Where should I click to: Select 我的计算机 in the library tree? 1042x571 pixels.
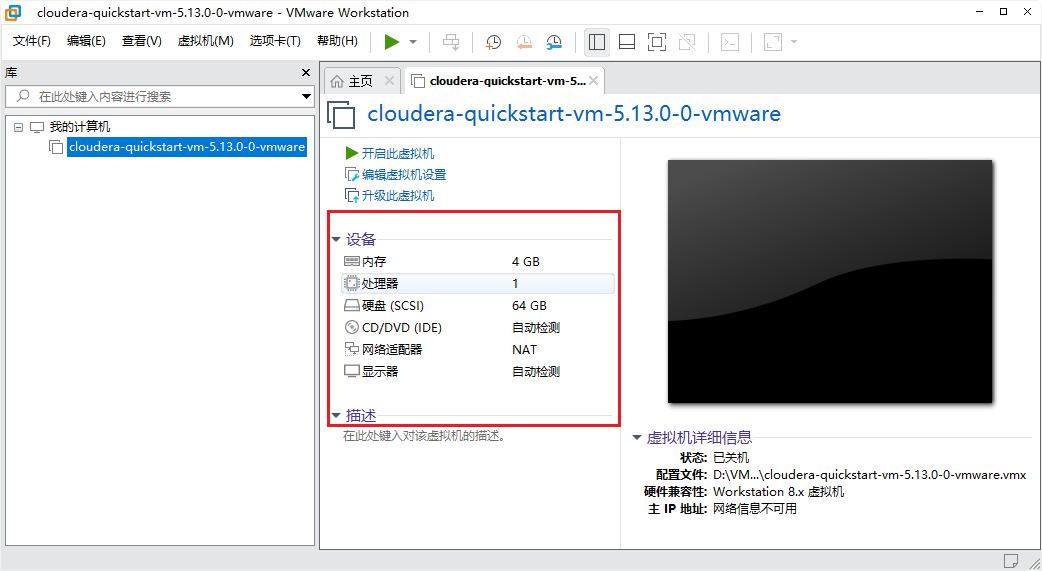coord(80,127)
